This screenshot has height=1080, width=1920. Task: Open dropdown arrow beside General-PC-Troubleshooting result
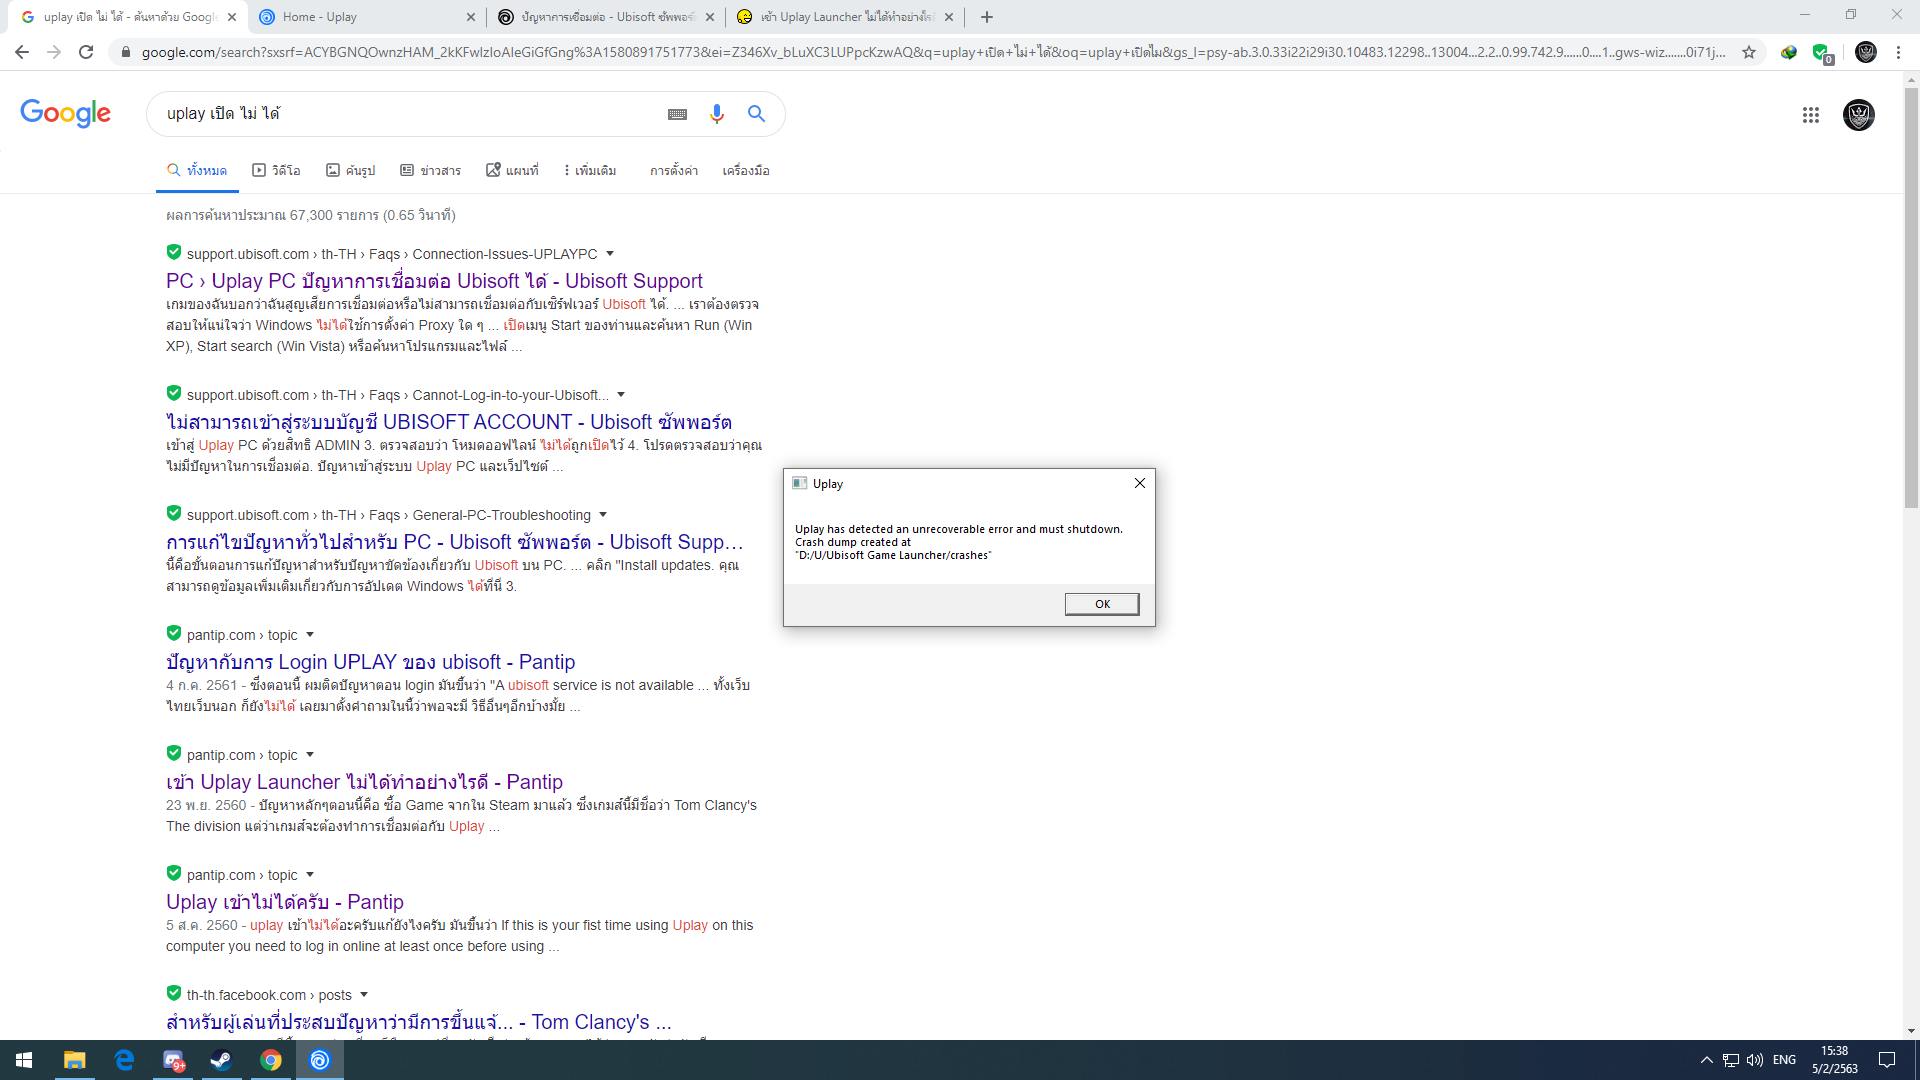603,515
